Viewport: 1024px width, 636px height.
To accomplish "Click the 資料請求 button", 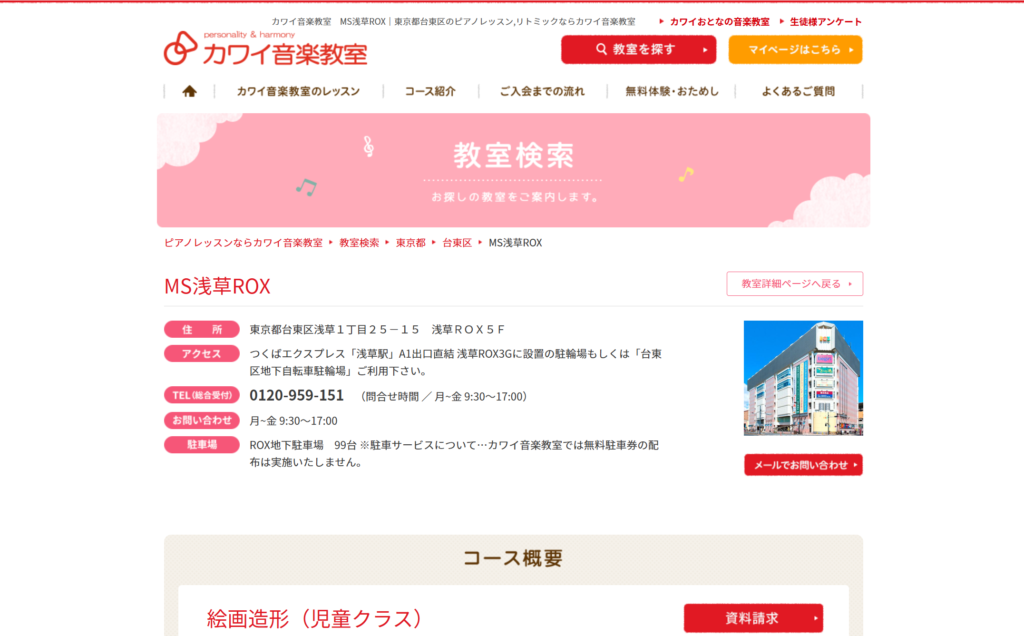I will click(x=753, y=618).
